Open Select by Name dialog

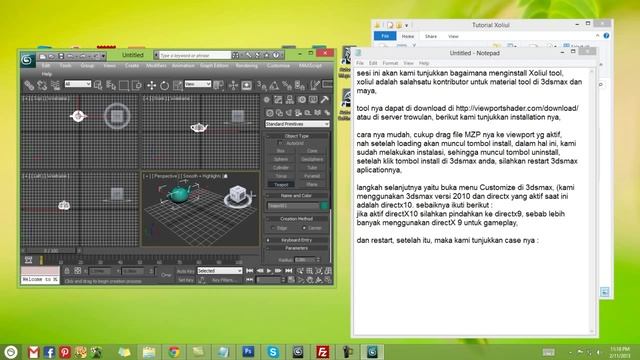pos(111,85)
